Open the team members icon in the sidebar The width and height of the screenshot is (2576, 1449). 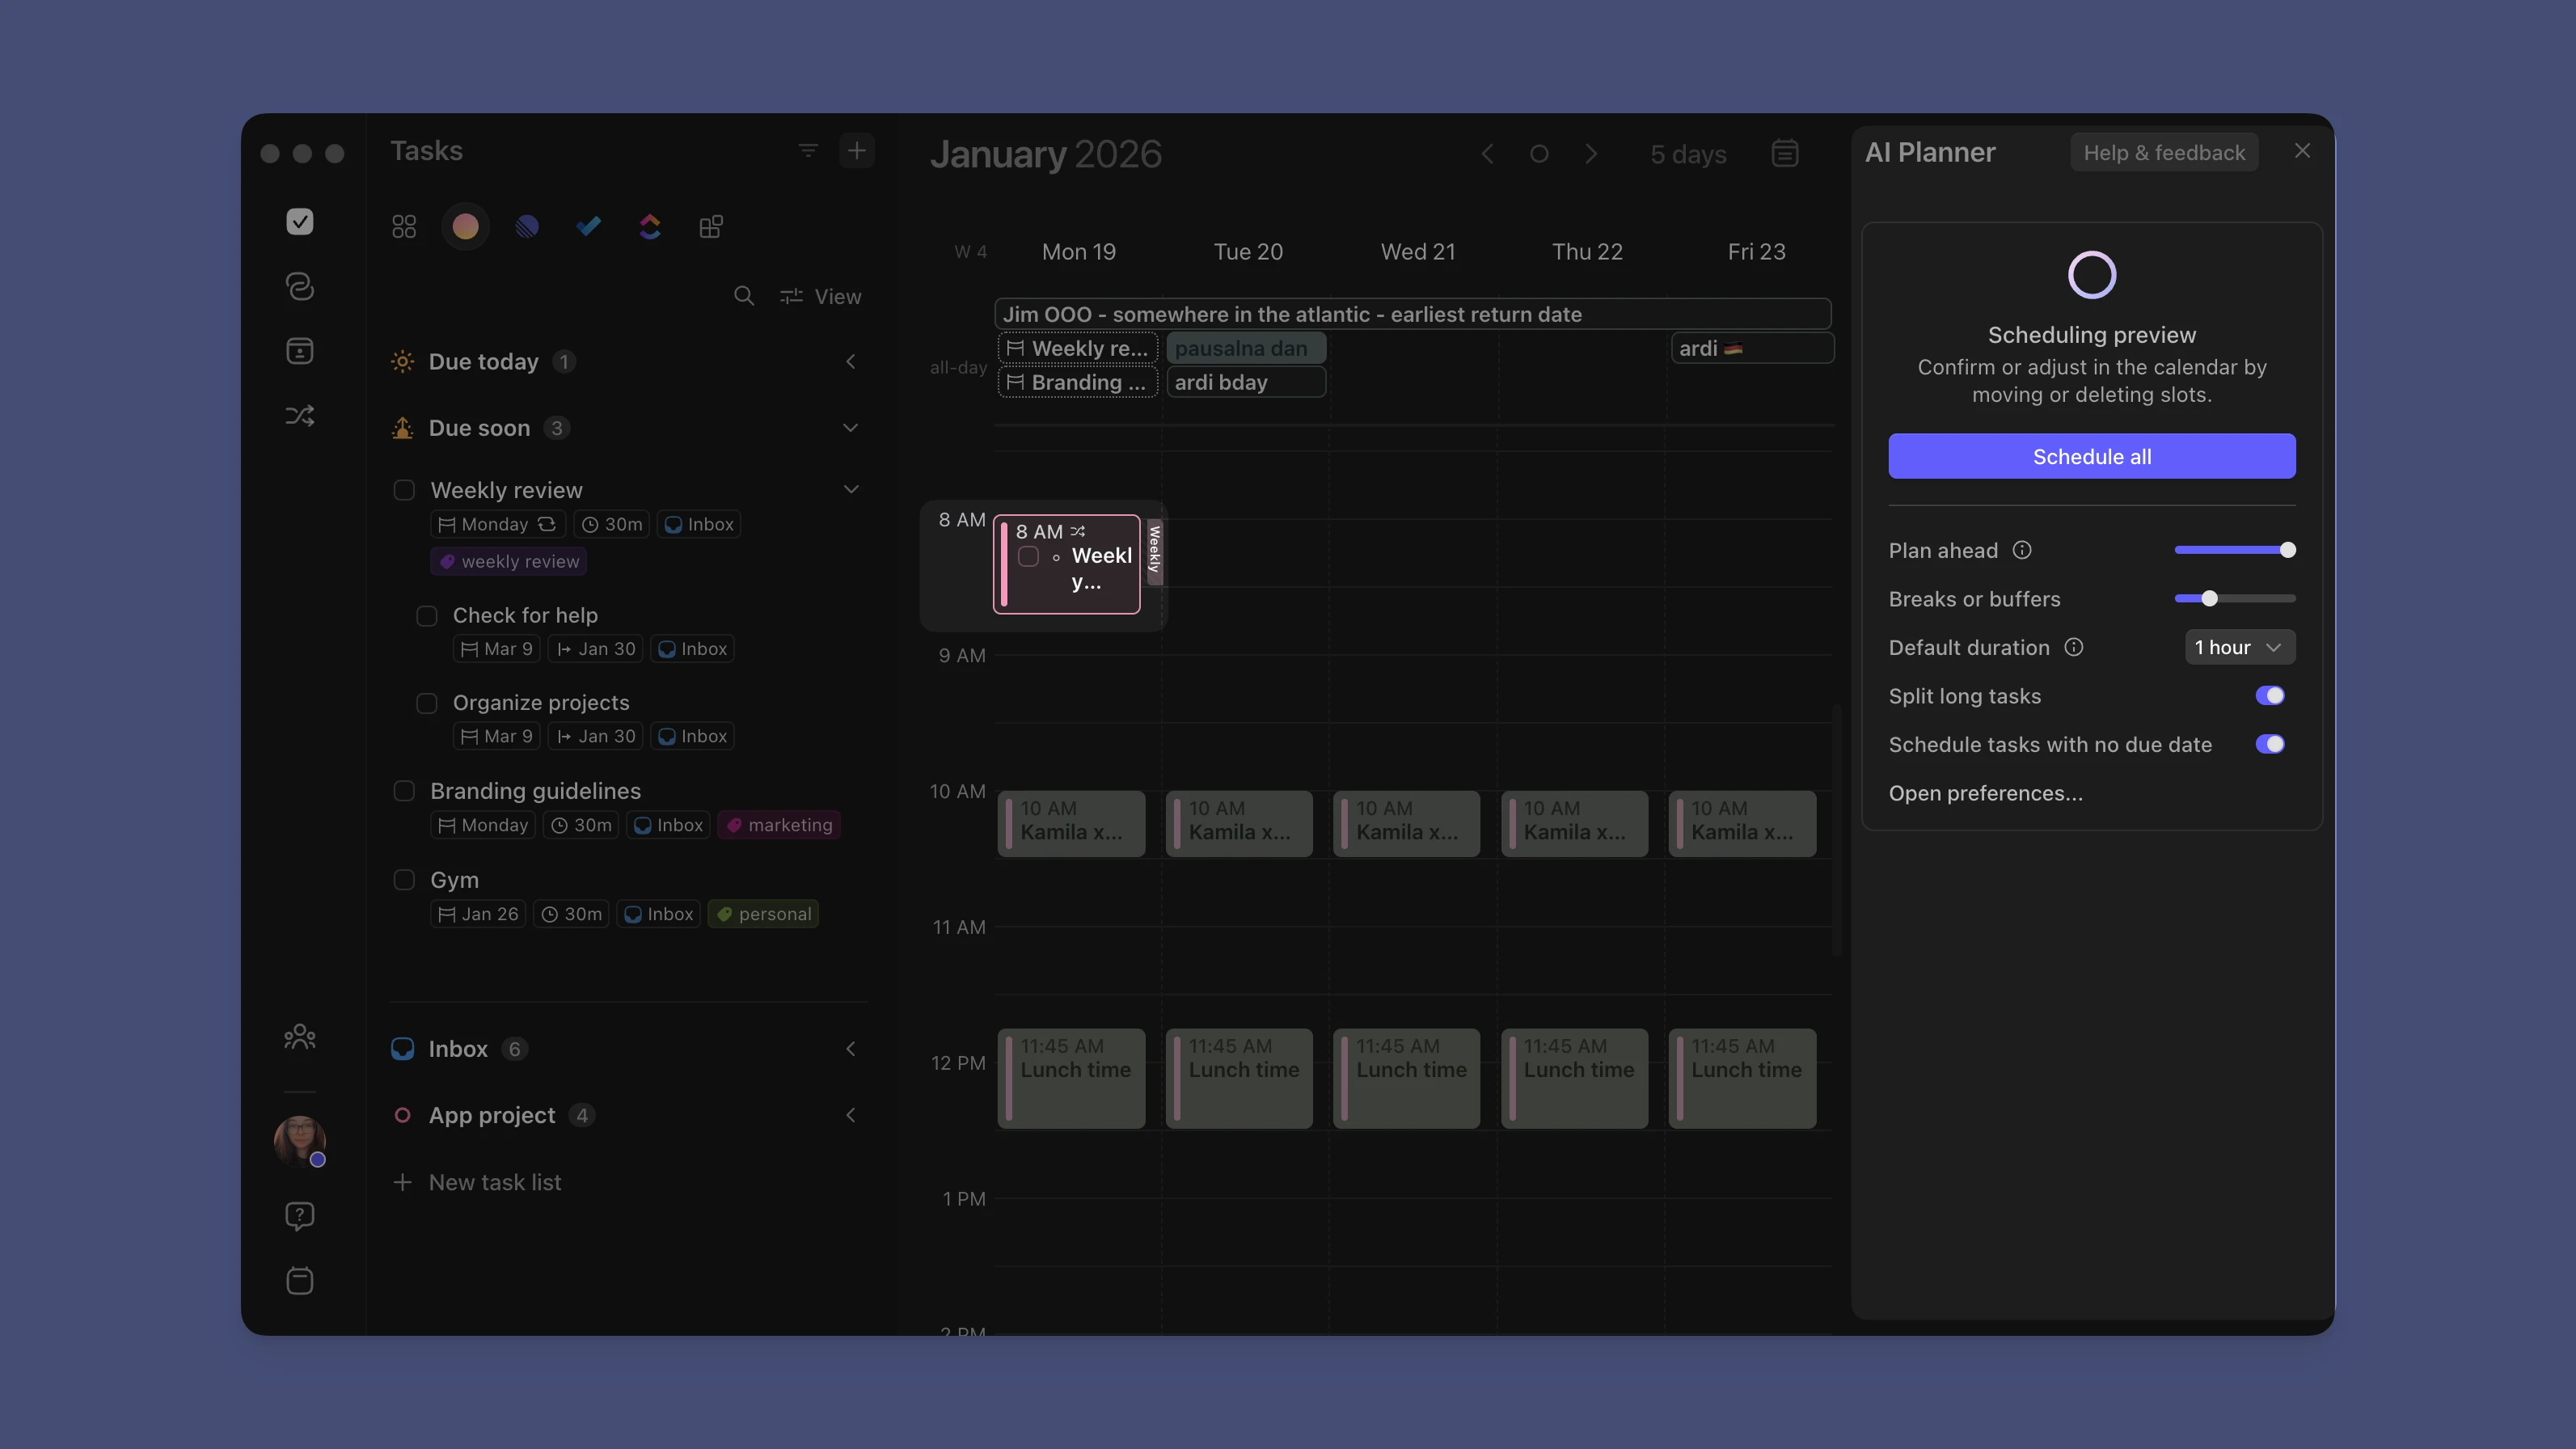click(299, 1037)
